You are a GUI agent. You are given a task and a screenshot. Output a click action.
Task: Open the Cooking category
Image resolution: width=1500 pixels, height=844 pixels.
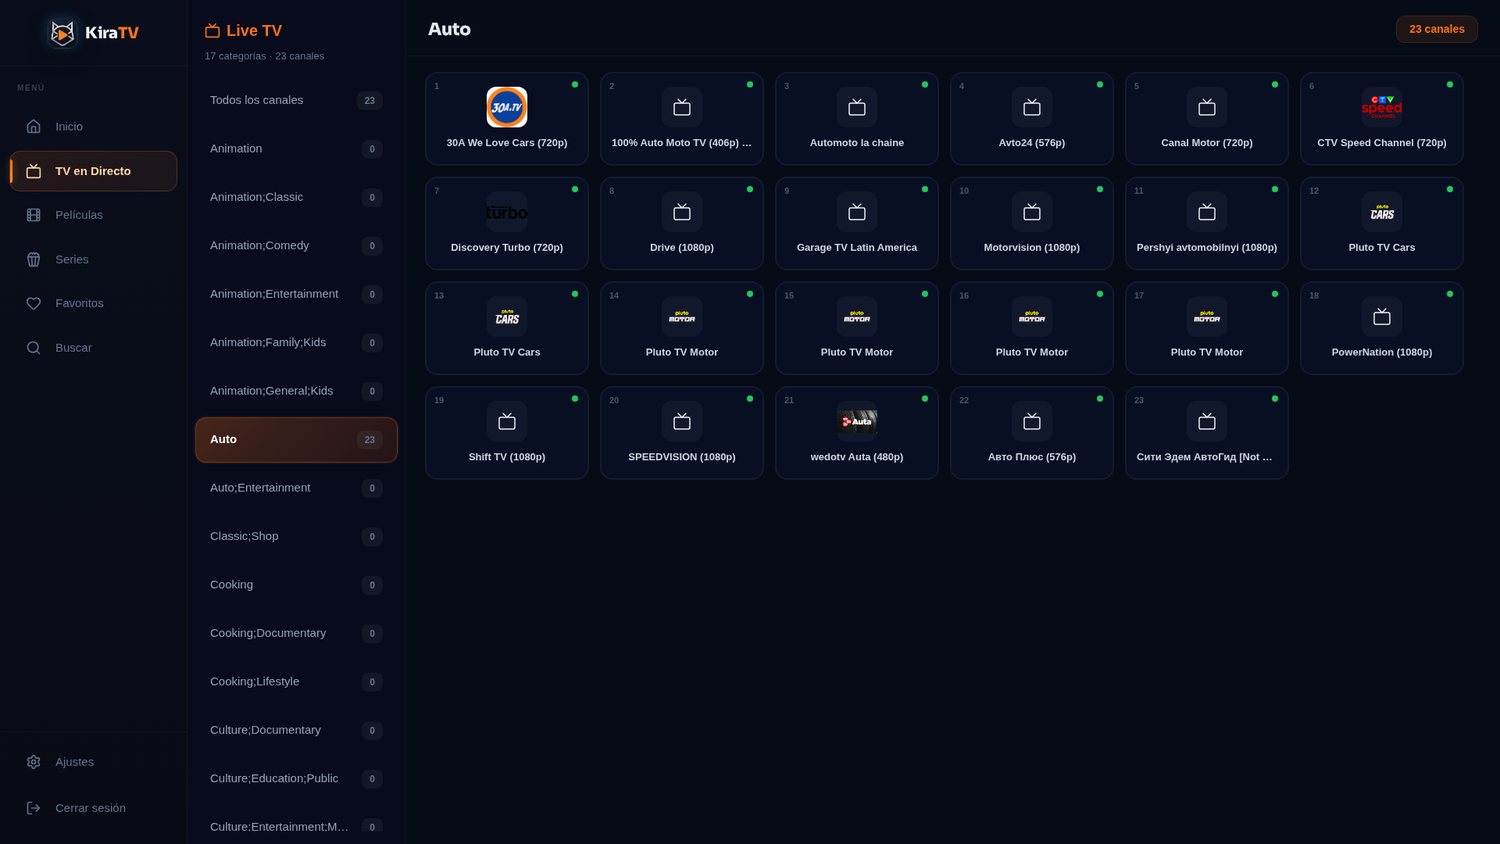click(296, 585)
